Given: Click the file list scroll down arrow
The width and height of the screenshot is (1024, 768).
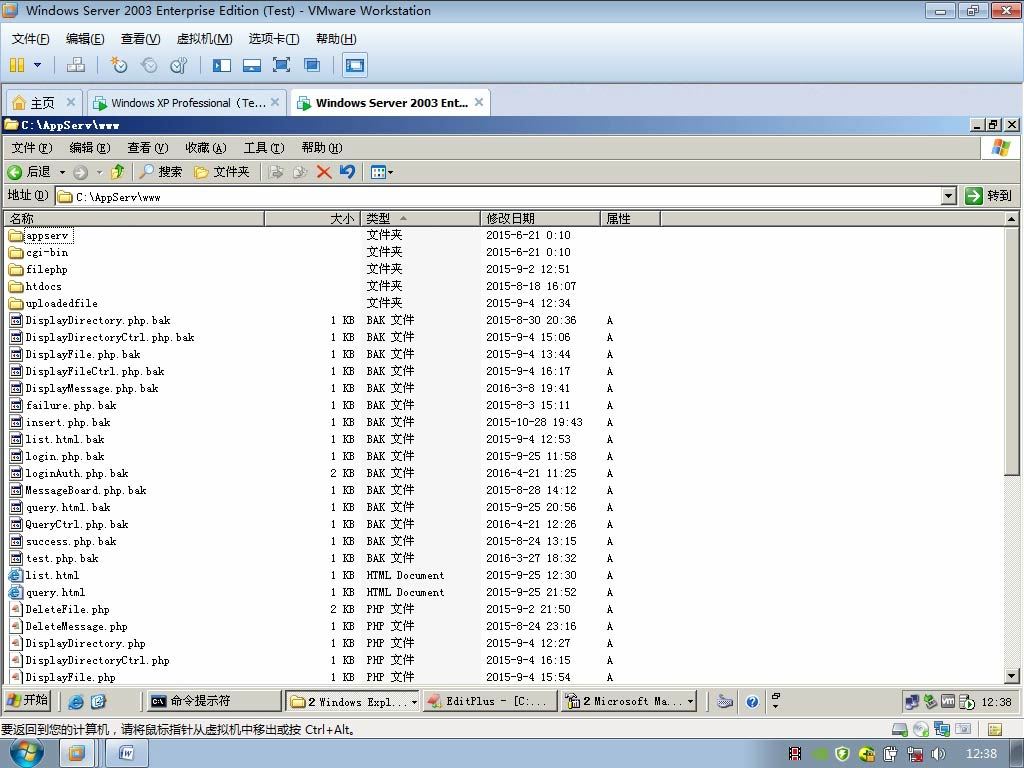Looking at the screenshot, I should [1011, 677].
